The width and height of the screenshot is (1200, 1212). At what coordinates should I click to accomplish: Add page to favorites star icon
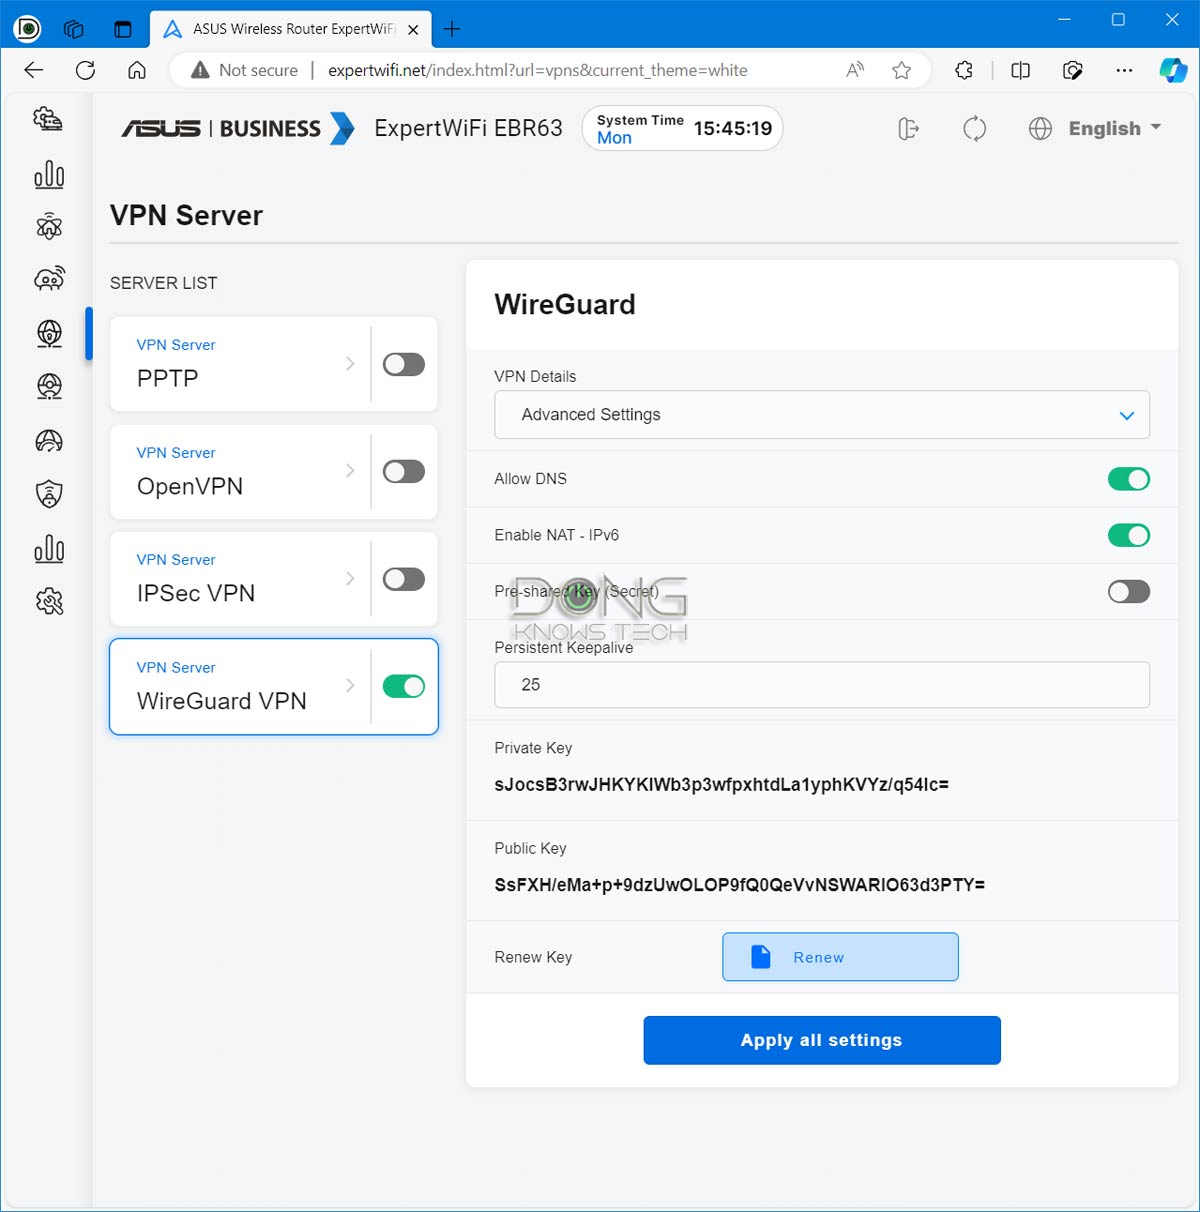pyautogui.click(x=901, y=70)
